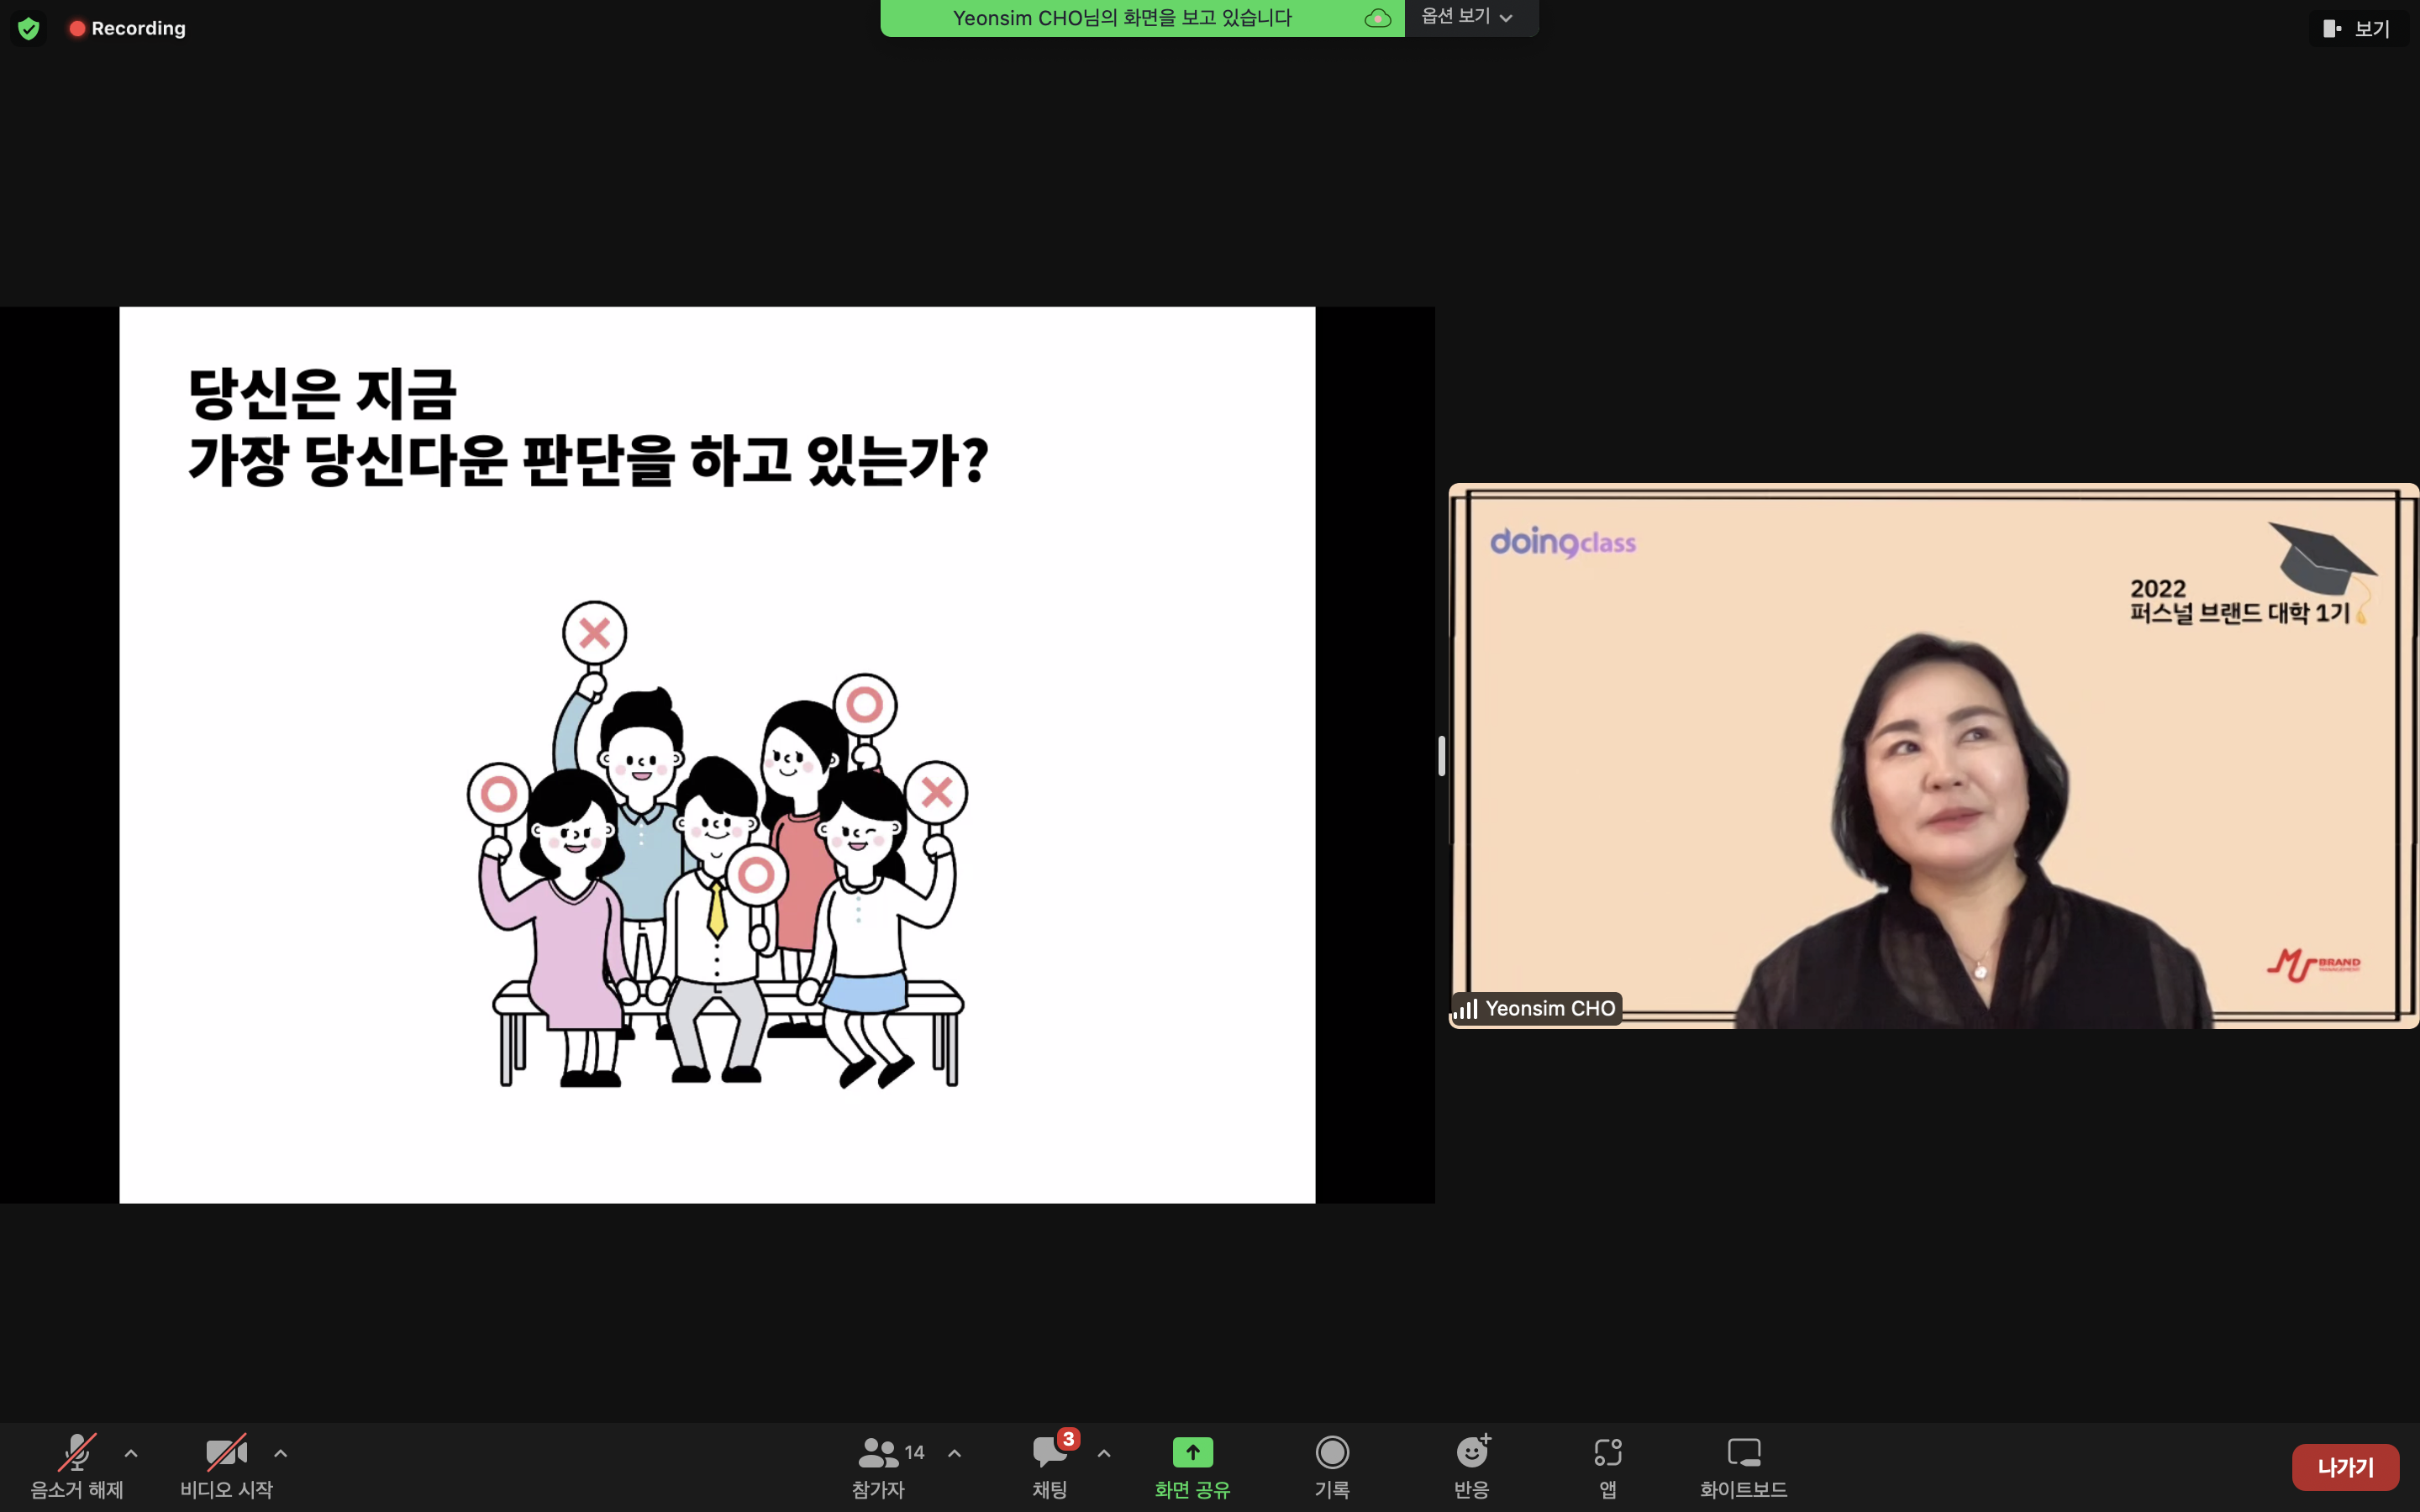Open the 보기 view menu top right
2420x1512 pixels.
tap(2357, 28)
